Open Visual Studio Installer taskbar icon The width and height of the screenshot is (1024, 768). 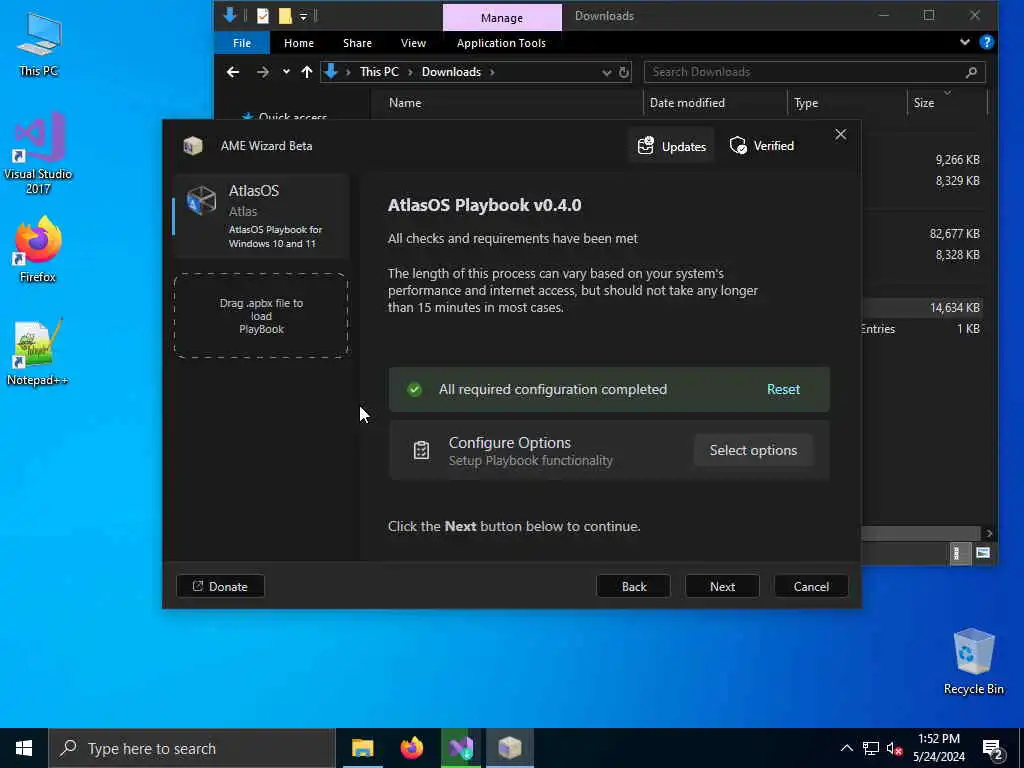click(461, 748)
